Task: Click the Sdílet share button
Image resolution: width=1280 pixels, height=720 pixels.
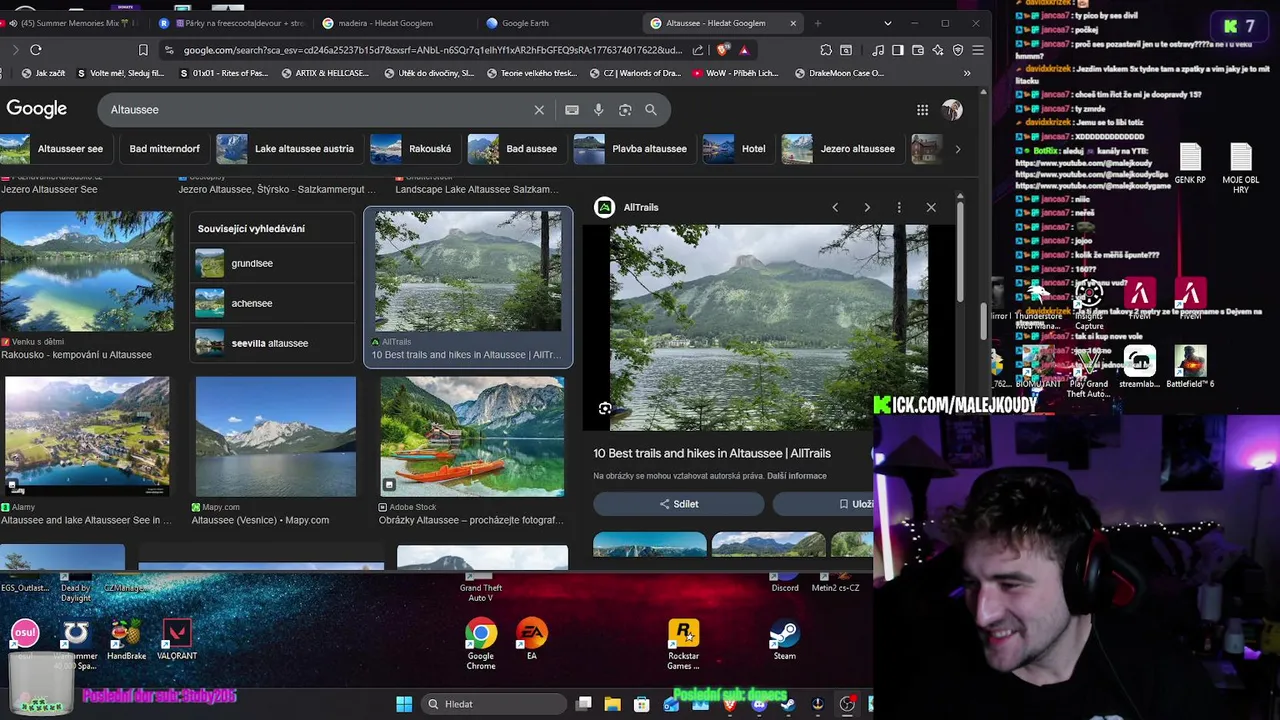Action: pyautogui.click(x=679, y=504)
